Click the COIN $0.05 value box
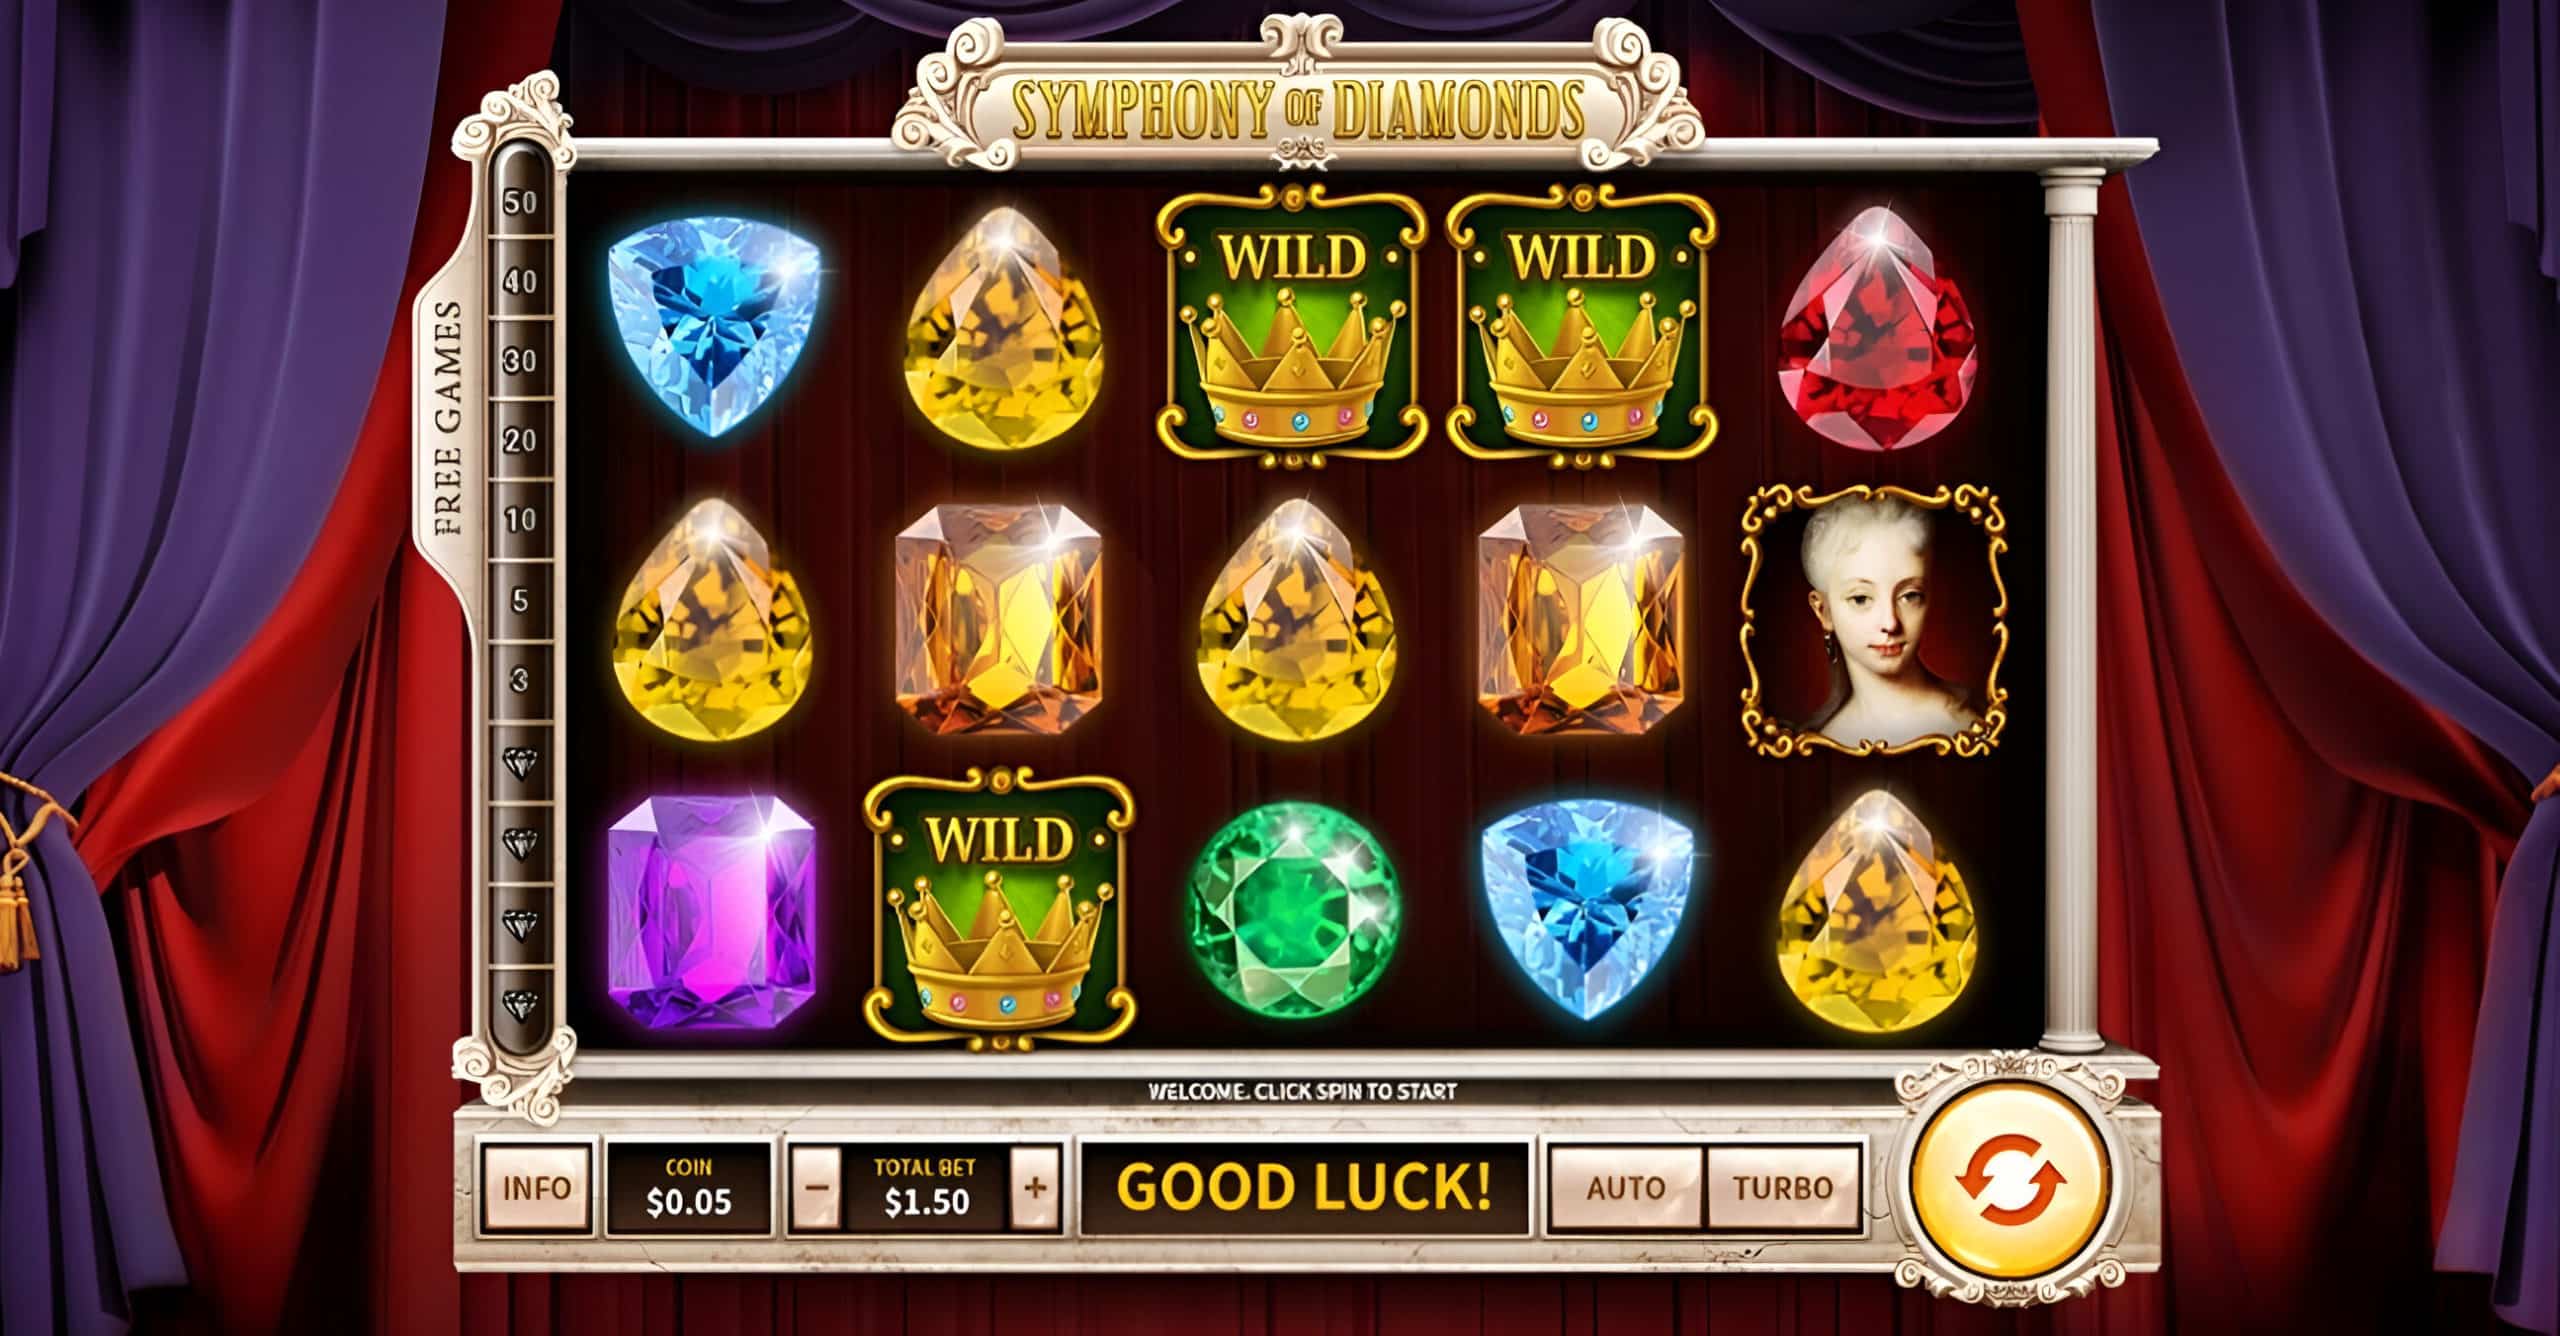This screenshot has width=2560, height=1336. point(689,1187)
